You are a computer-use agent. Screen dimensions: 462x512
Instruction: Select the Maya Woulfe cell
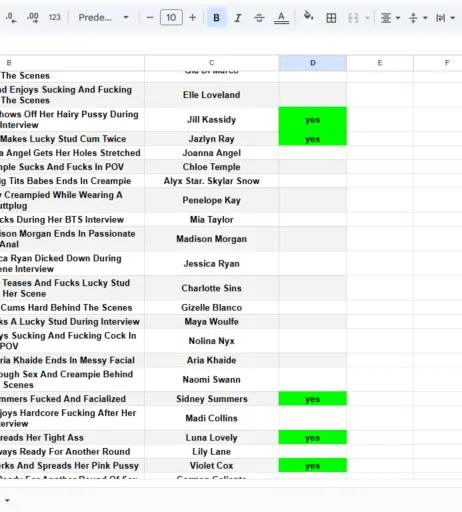212,321
